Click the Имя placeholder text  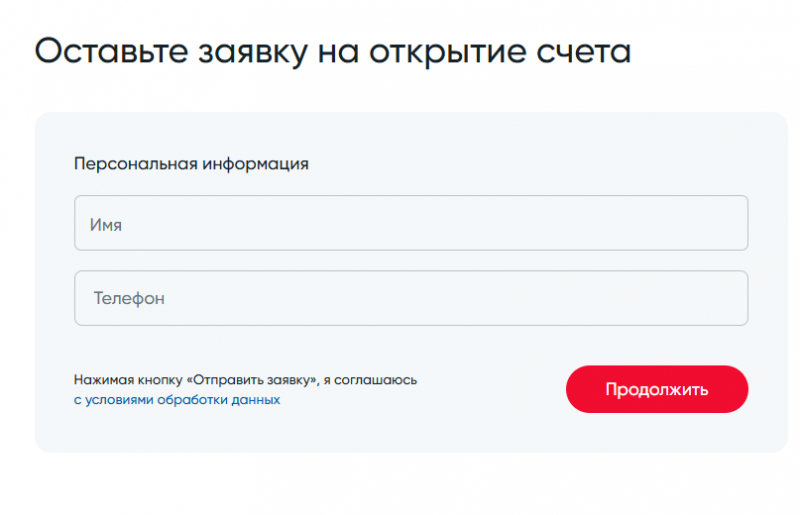[106, 225]
